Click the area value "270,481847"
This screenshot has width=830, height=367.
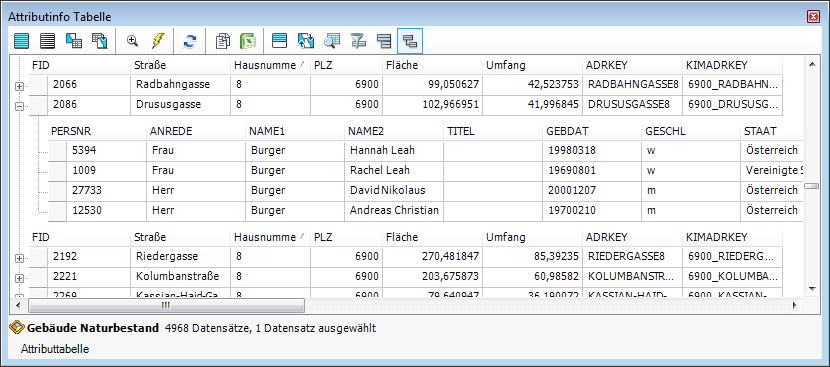pyautogui.click(x=432, y=257)
